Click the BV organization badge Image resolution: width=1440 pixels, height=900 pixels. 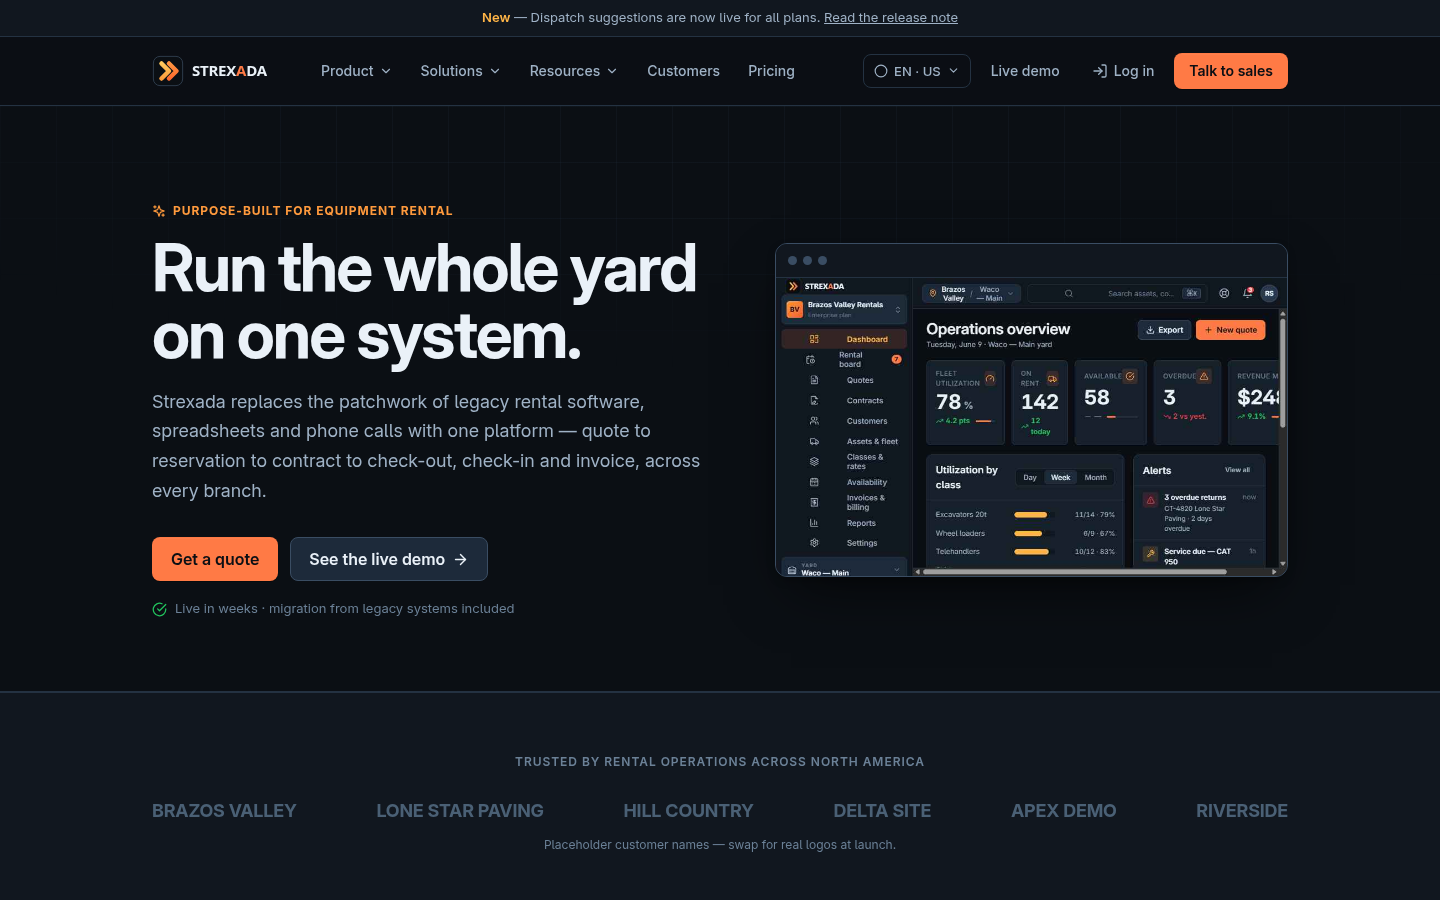pyautogui.click(x=795, y=310)
